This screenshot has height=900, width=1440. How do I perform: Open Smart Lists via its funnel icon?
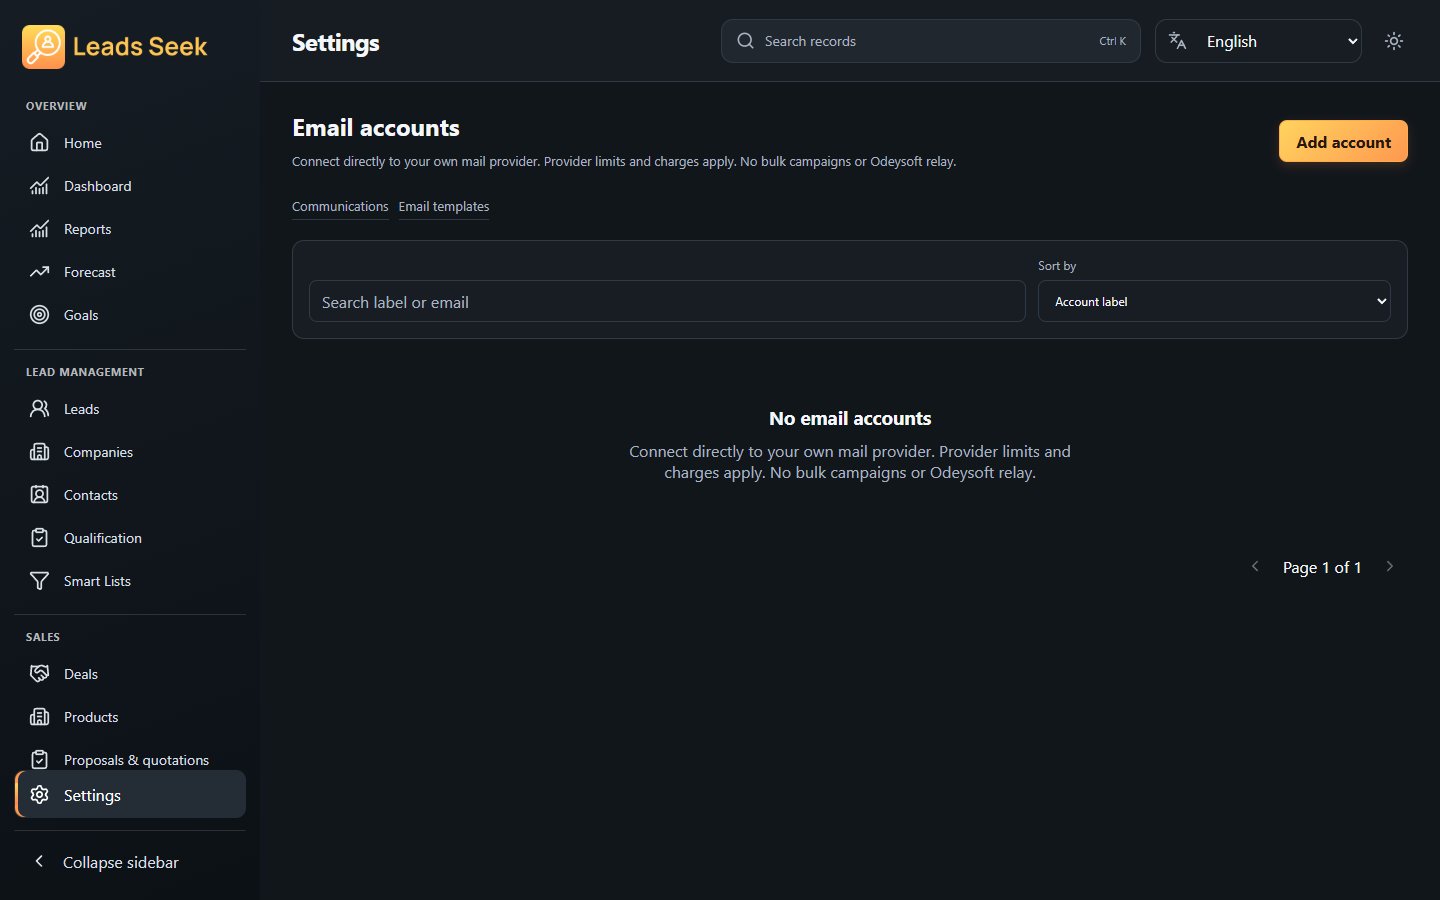pyautogui.click(x=39, y=581)
